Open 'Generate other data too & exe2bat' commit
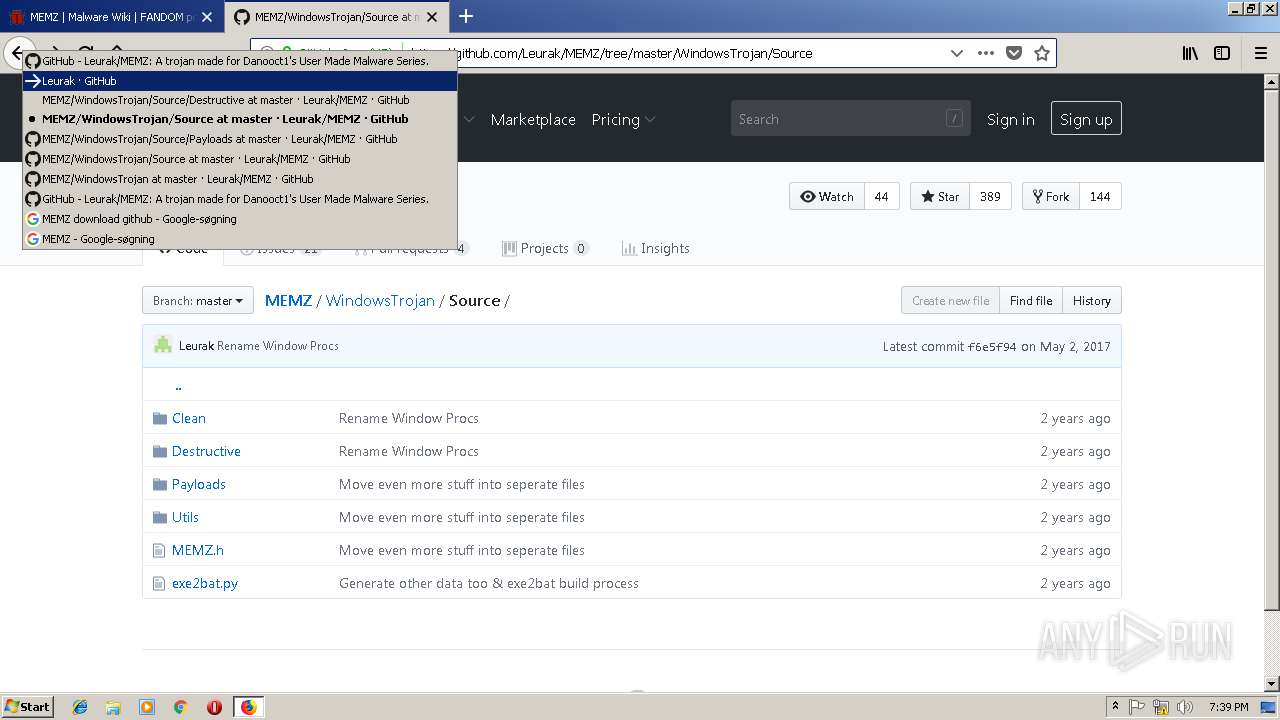1280x720 pixels. point(489,583)
